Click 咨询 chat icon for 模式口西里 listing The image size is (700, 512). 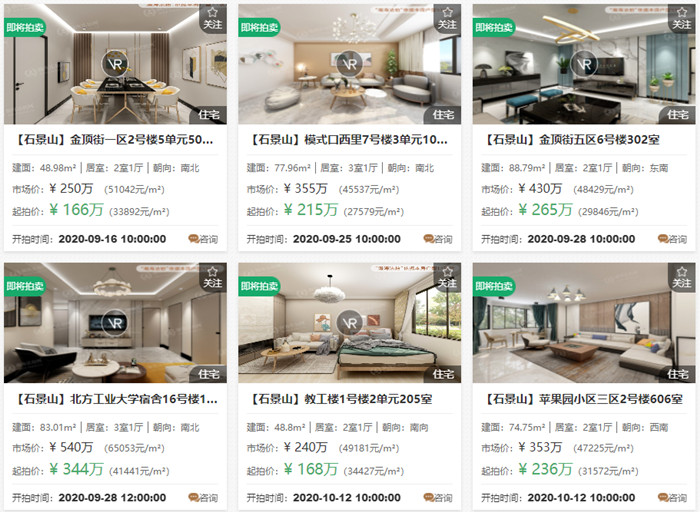438,239
